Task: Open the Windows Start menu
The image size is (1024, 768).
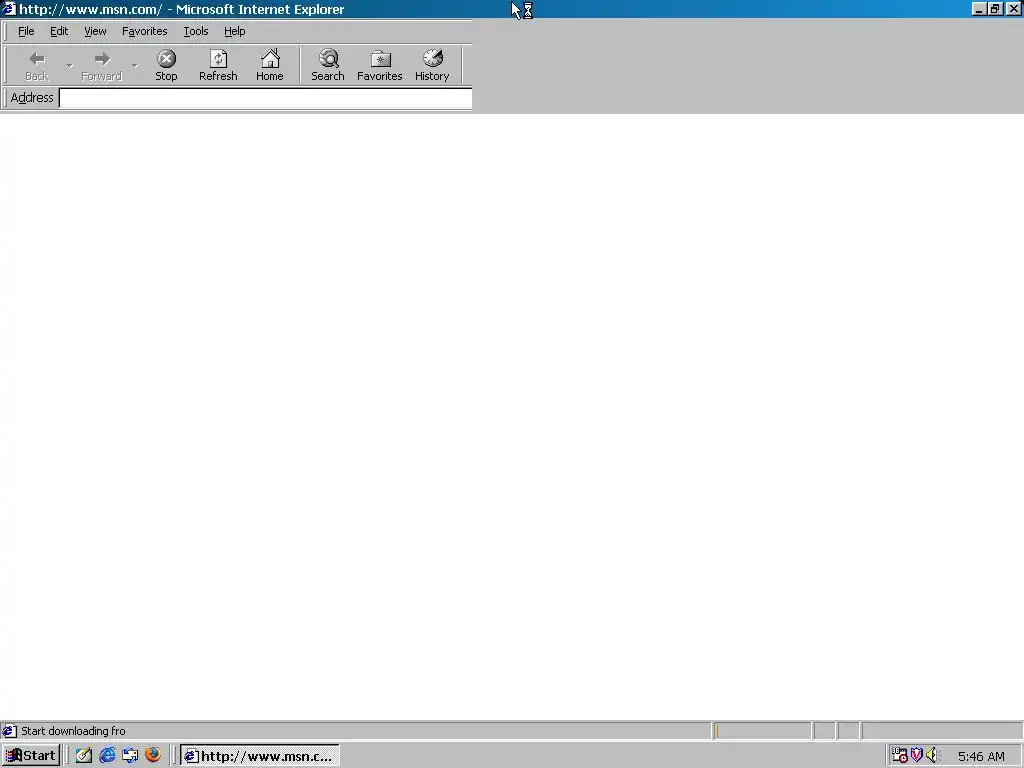Action: [31, 756]
